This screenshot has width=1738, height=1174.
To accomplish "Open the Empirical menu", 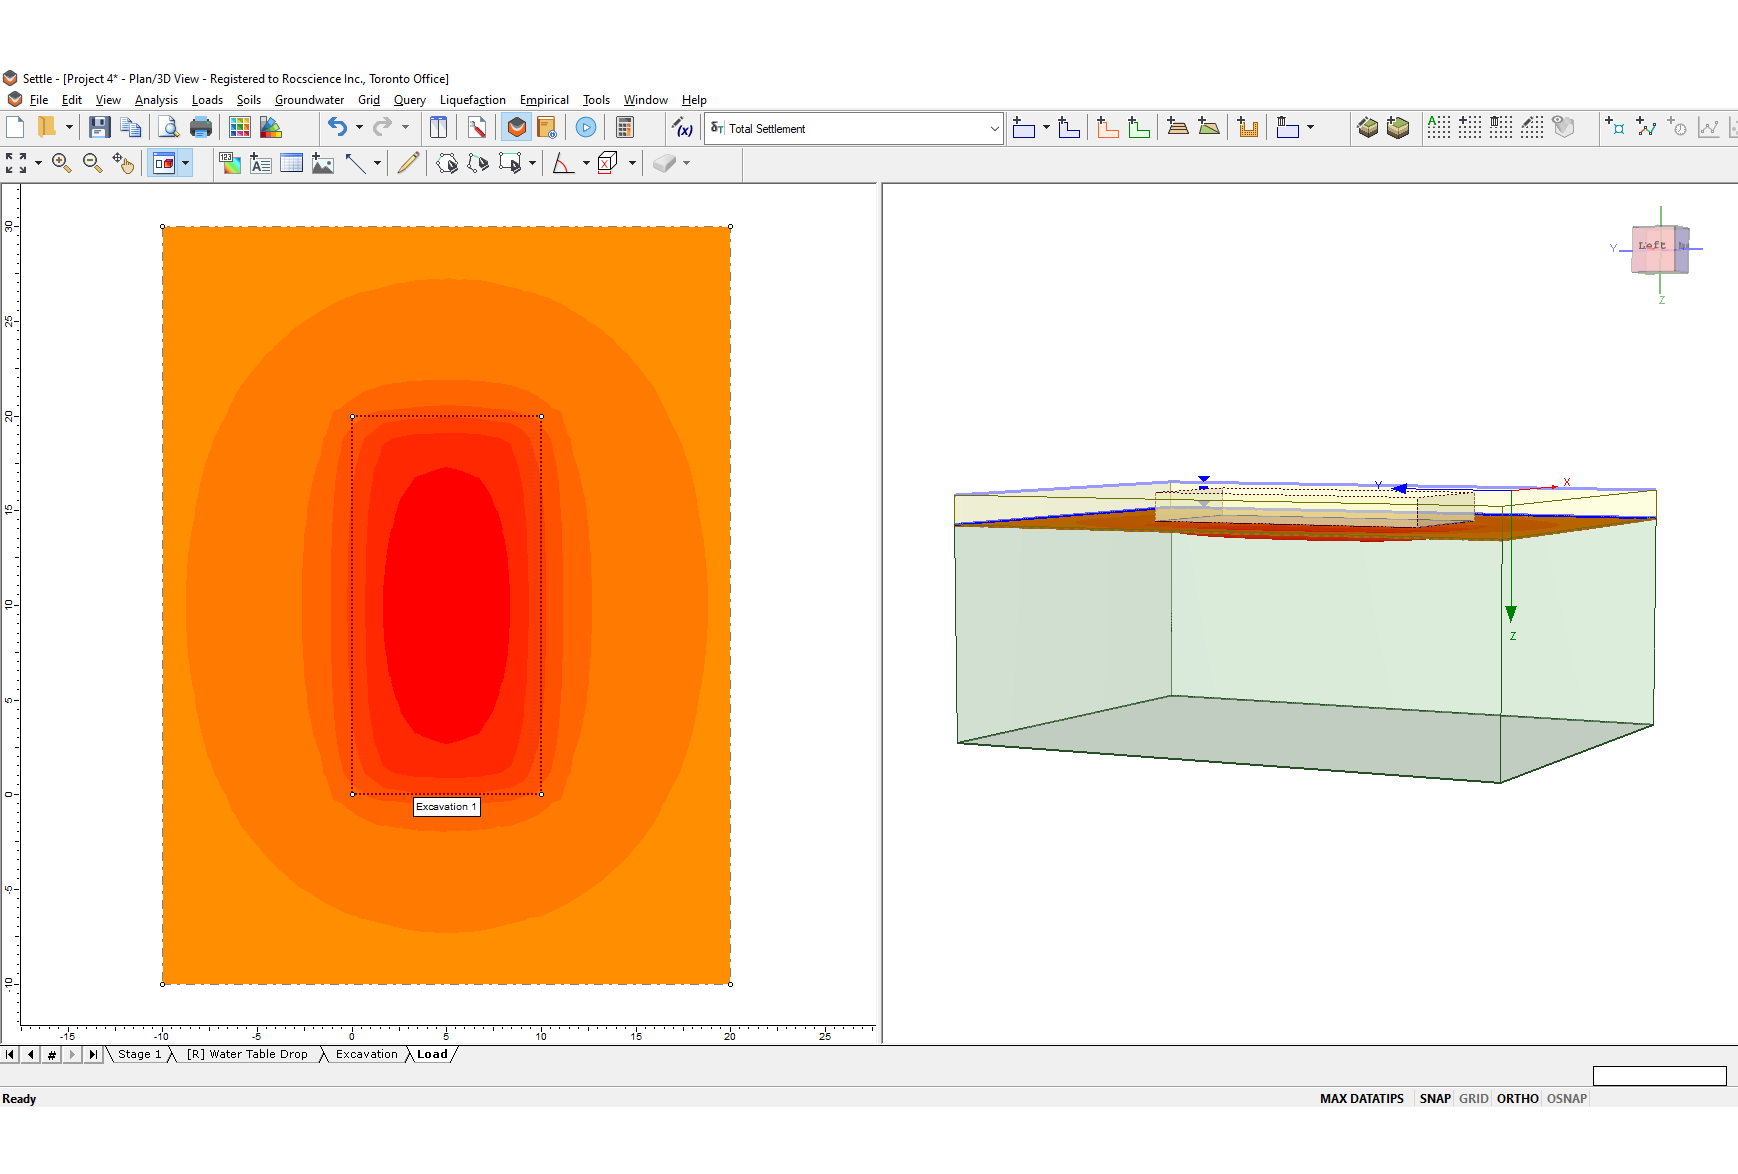I will click(x=544, y=100).
